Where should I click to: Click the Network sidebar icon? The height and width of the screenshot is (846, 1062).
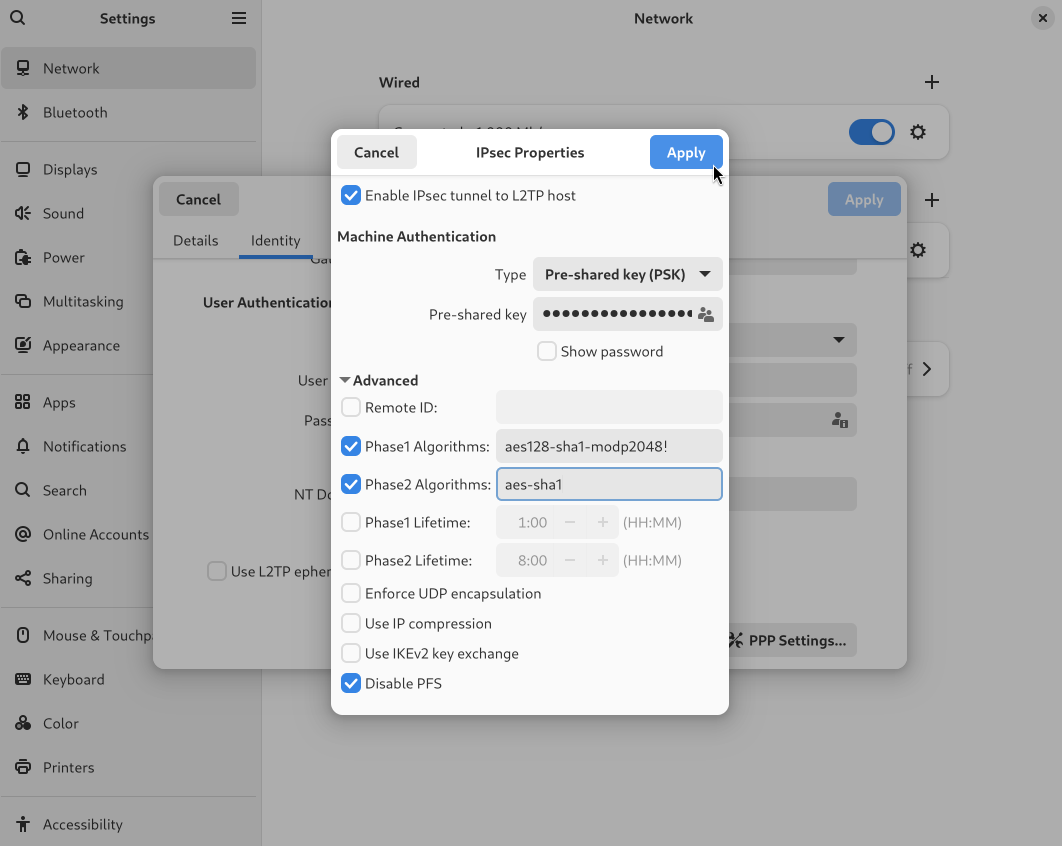[23, 68]
